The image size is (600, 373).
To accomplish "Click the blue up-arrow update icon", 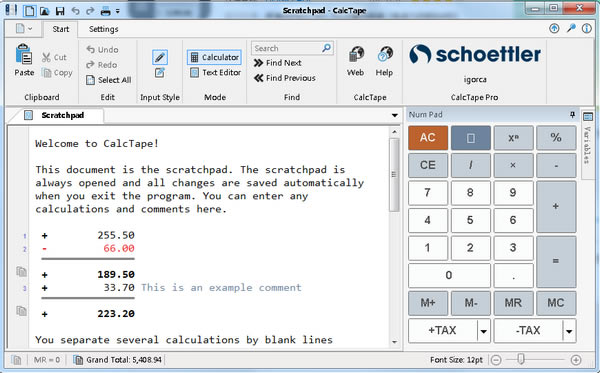I will point(554,28).
